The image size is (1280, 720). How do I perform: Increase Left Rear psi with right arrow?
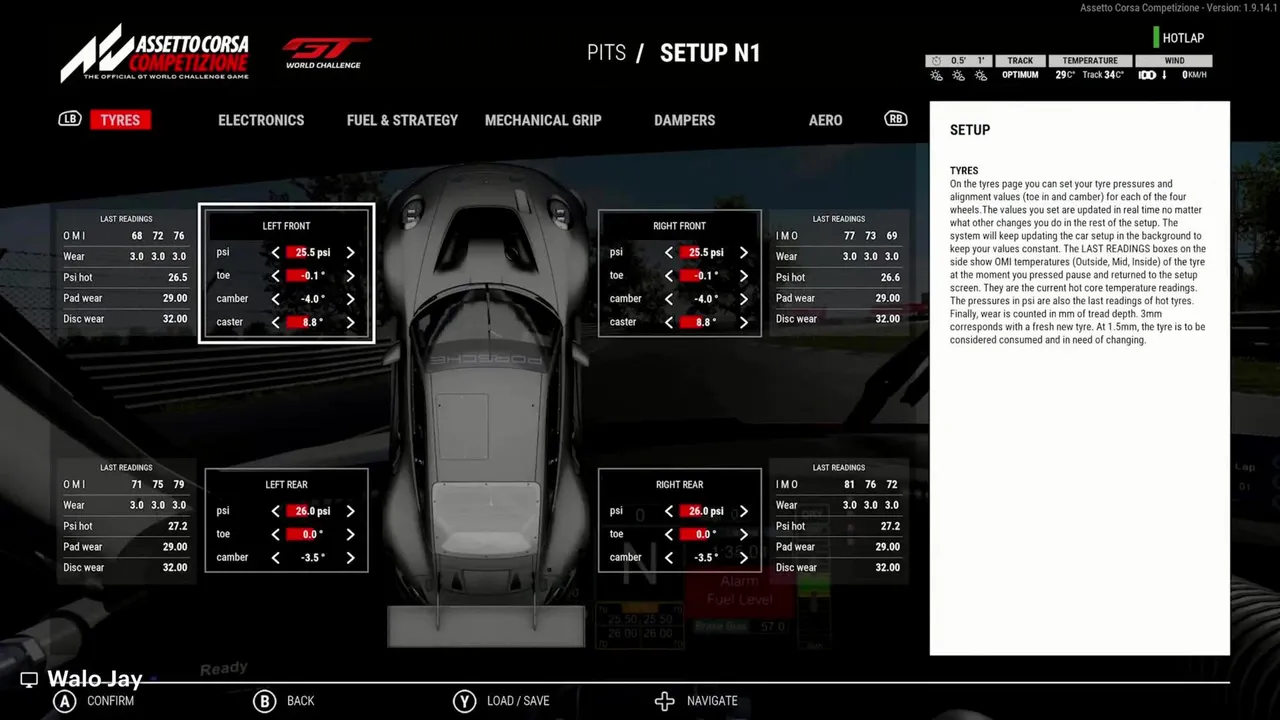(350, 511)
